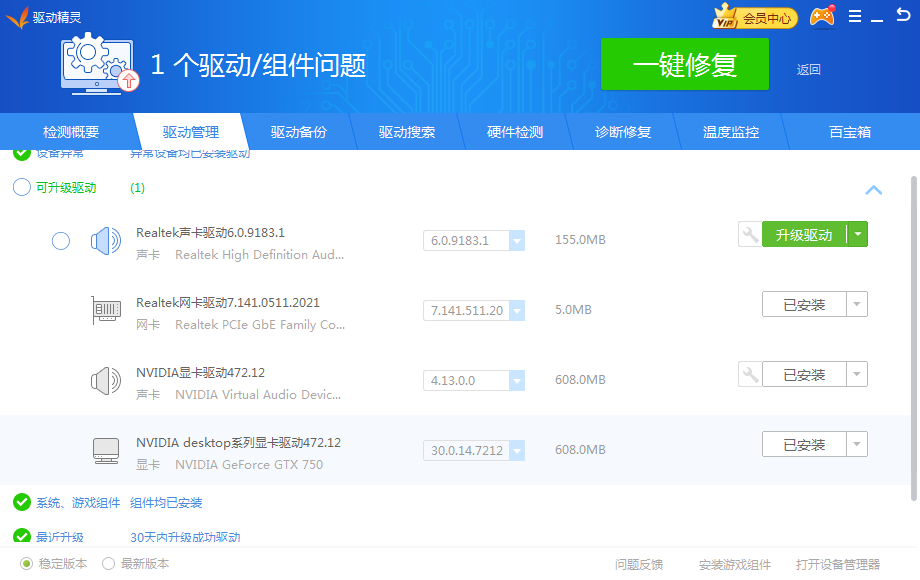Select the Realtek声卡驱动 row checkbox

[61, 241]
